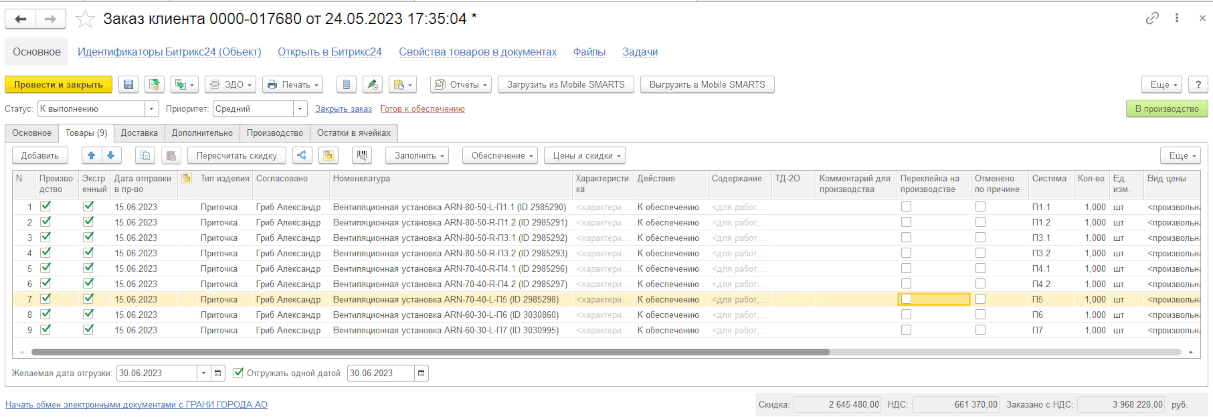
Task: Open the Статус dropdown list
Action: [x=152, y=108]
